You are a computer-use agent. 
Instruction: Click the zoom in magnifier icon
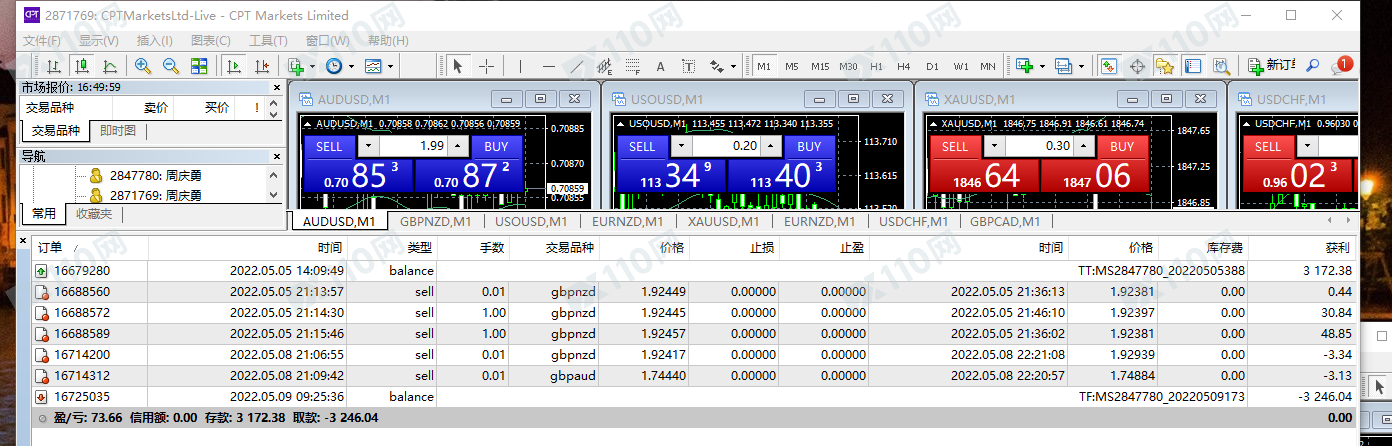[x=143, y=66]
